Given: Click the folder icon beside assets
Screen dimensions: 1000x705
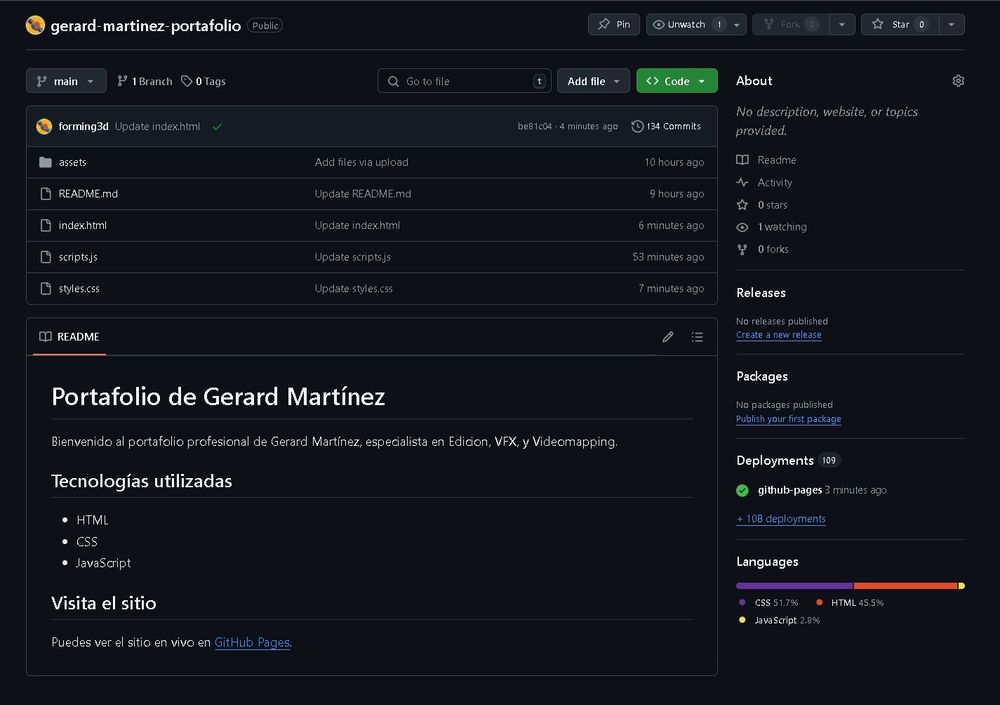Looking at the screenshot, I should coord(45,162).
